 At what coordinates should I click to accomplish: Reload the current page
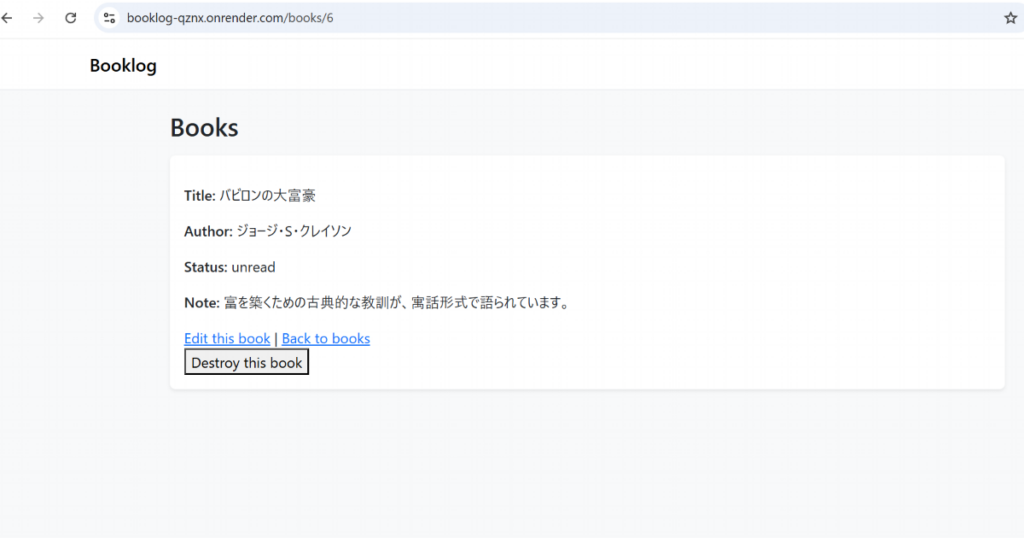[x=70, y=18]
